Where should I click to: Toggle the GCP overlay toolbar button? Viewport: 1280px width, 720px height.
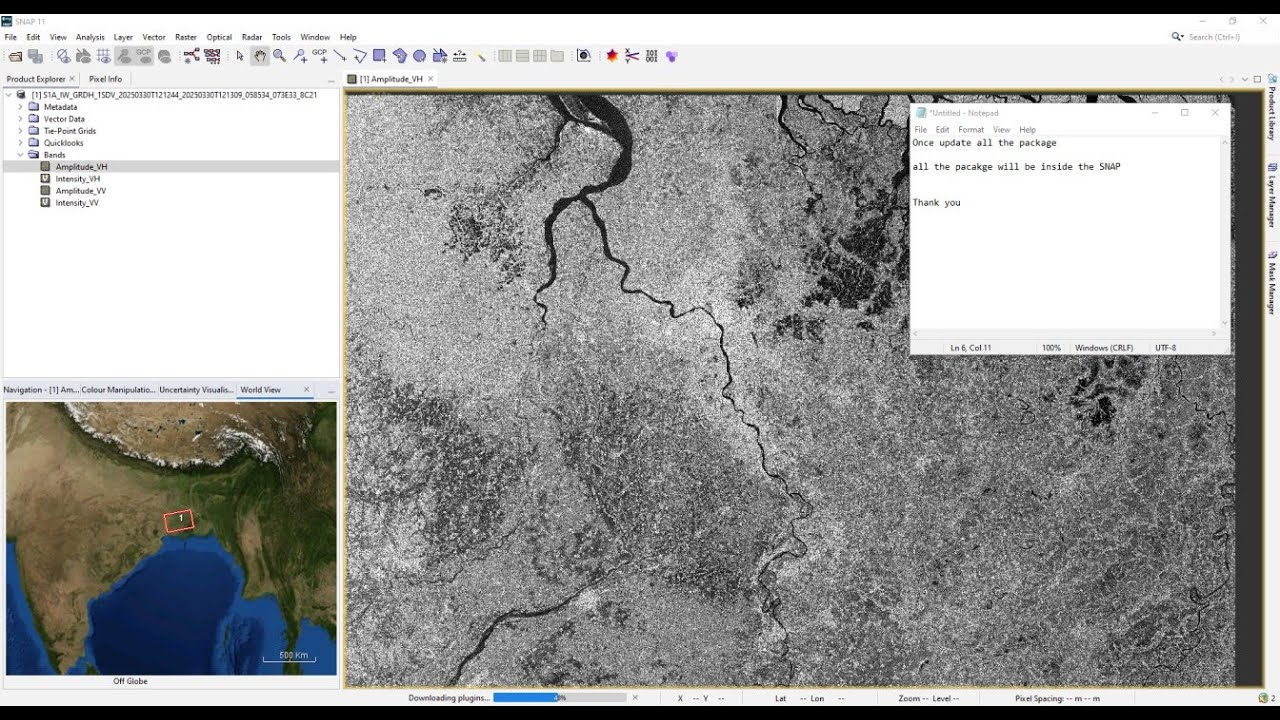click(x=143, y=56)
